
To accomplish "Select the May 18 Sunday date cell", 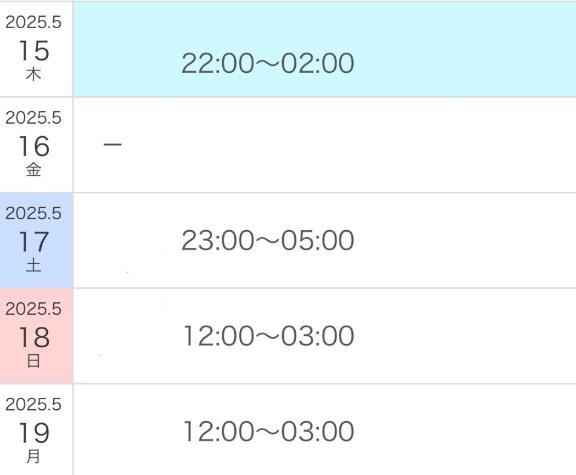I will 36,336.
